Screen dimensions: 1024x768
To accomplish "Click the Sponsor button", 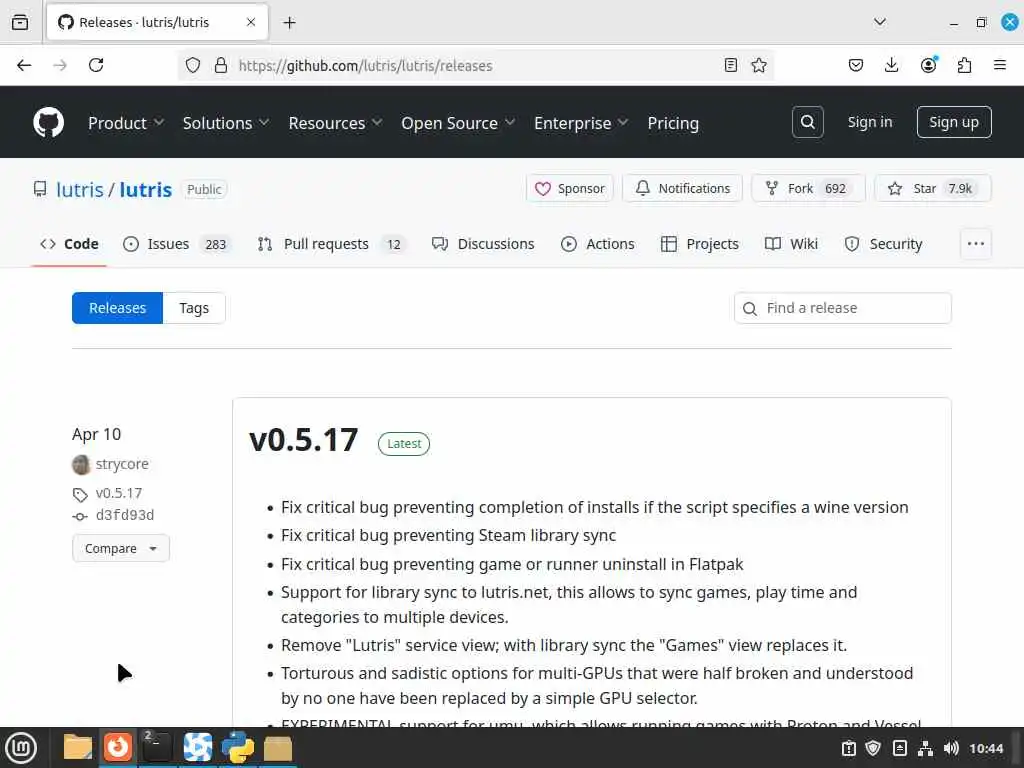I will tap(569, 189).
